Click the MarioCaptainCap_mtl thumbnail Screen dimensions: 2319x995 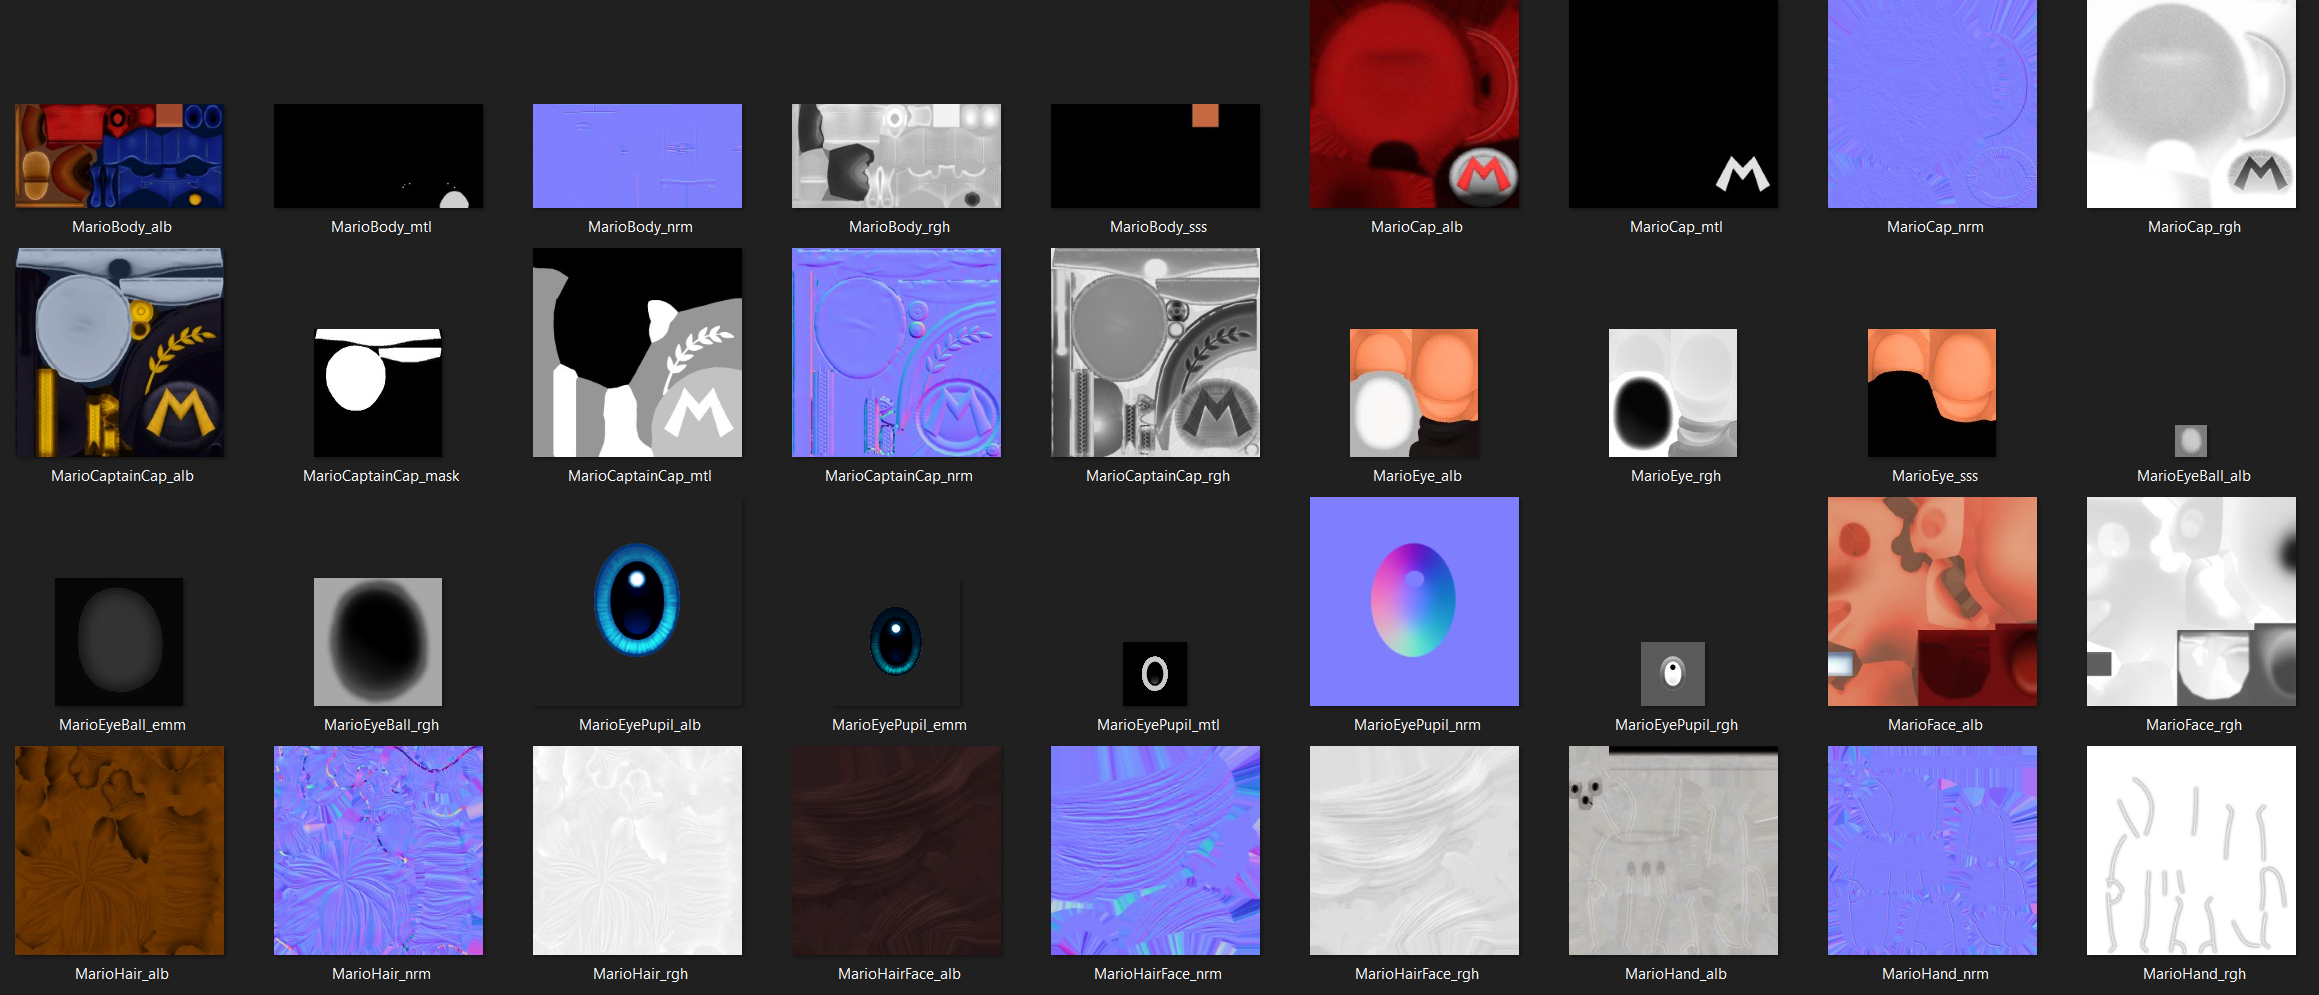(637, 353)
